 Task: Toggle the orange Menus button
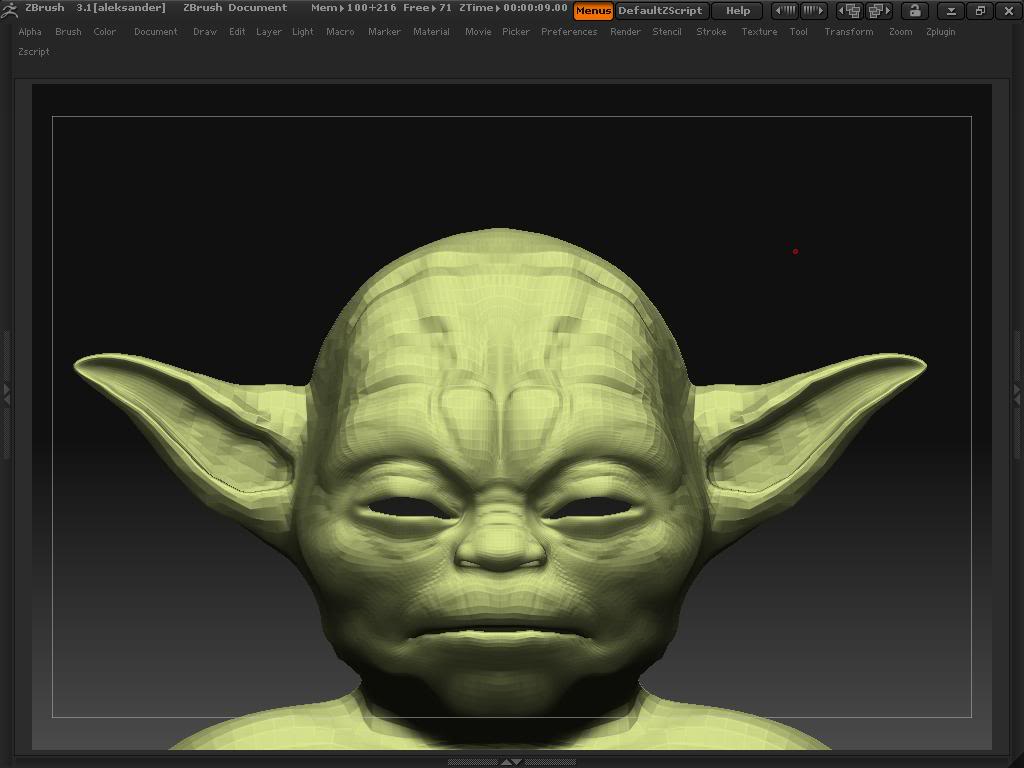[x=593, y=10]
